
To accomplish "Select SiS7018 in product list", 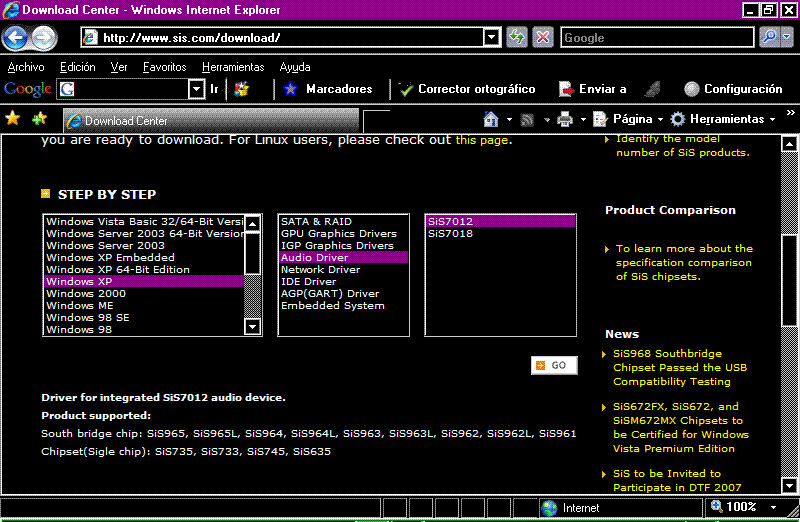I will point(501,234).
